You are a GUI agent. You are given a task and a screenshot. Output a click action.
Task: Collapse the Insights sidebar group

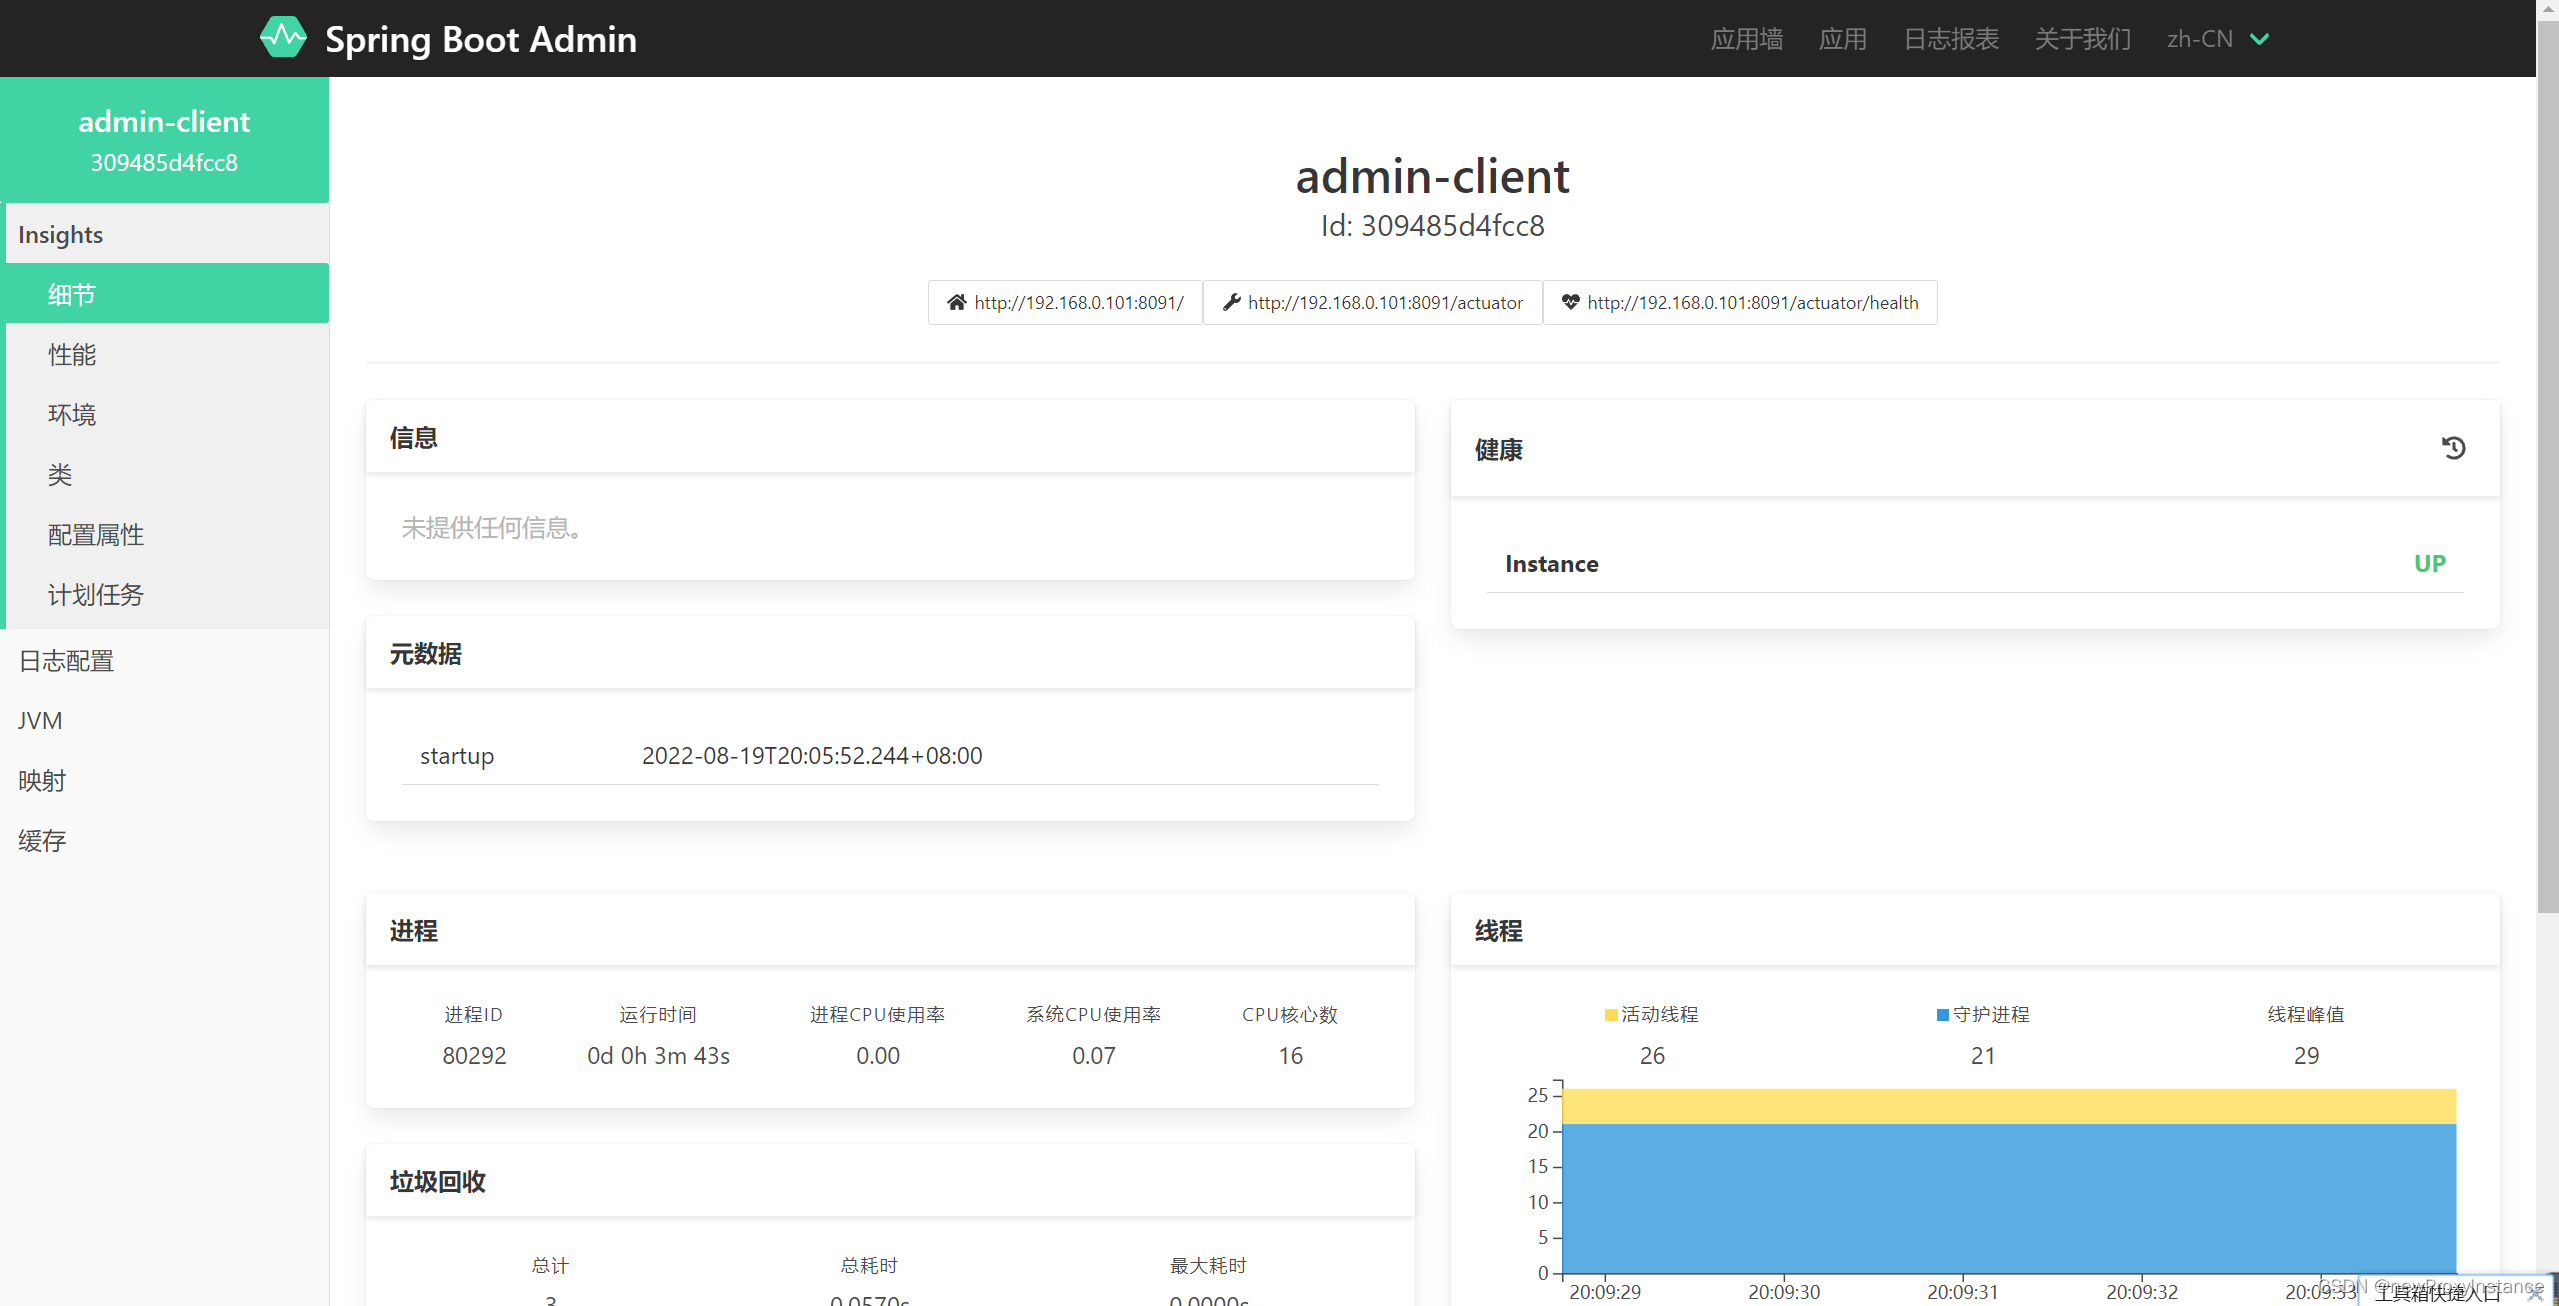(x=167, y=234)
